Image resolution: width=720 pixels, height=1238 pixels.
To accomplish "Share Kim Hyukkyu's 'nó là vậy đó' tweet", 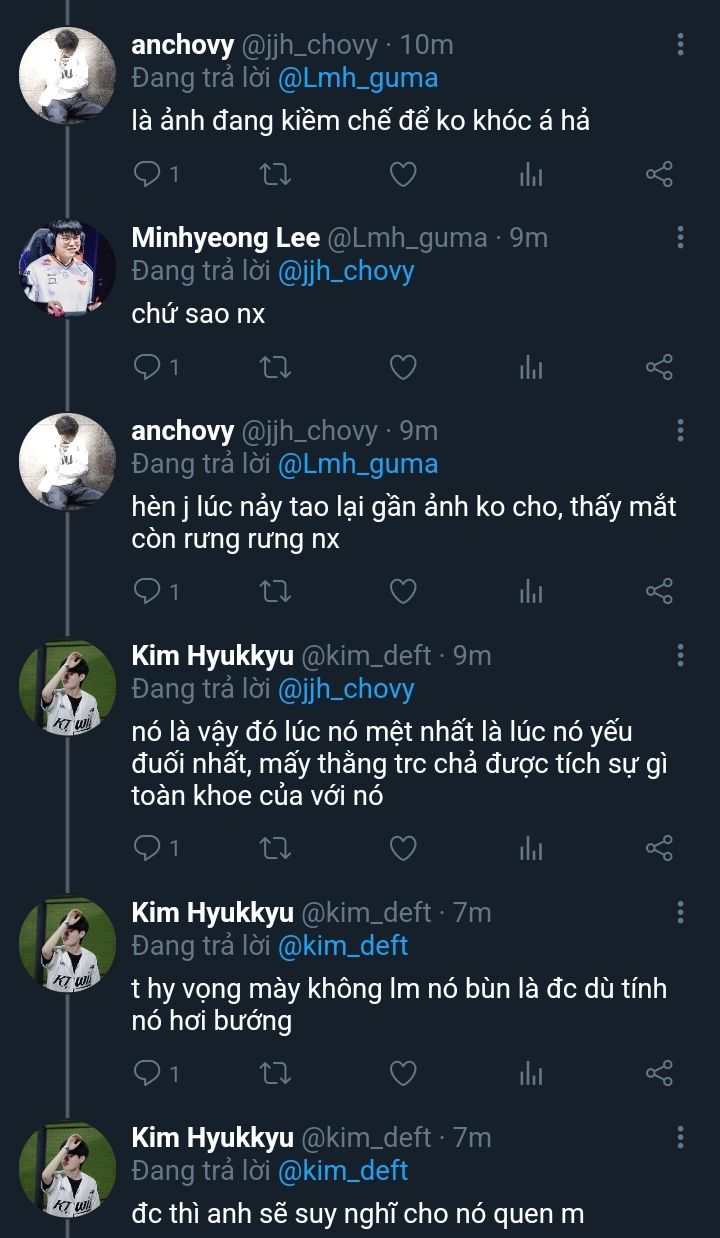I will pyautogui.click(x=659, y=848).
